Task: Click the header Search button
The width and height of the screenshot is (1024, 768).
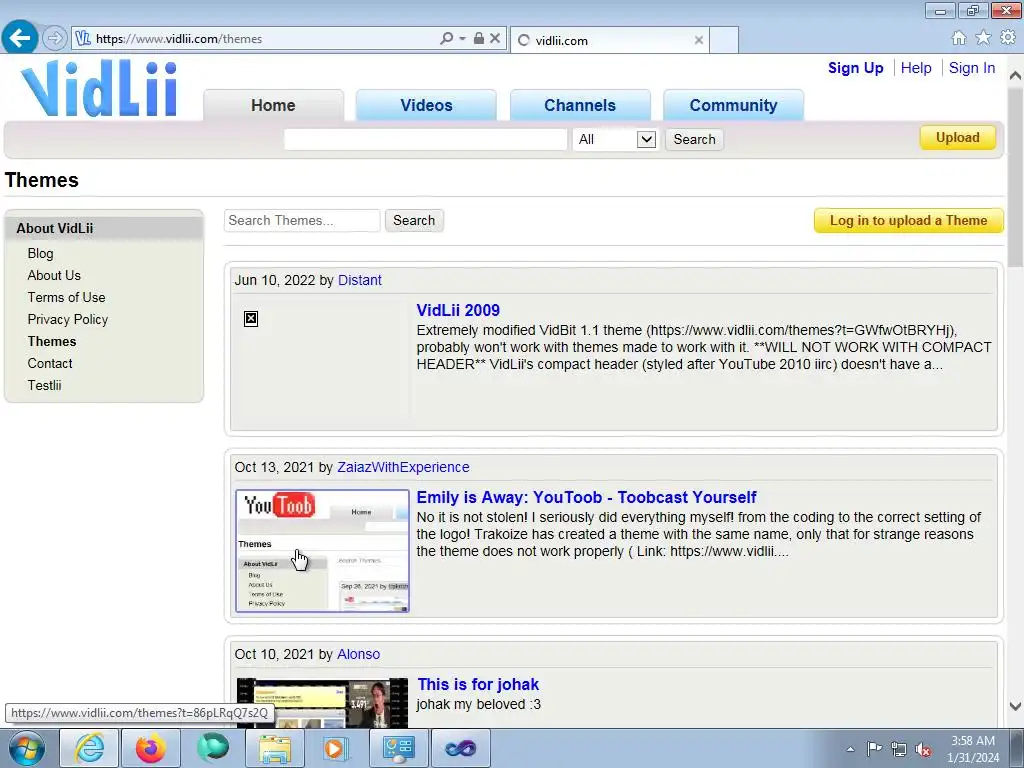Action: click(694, 139)
